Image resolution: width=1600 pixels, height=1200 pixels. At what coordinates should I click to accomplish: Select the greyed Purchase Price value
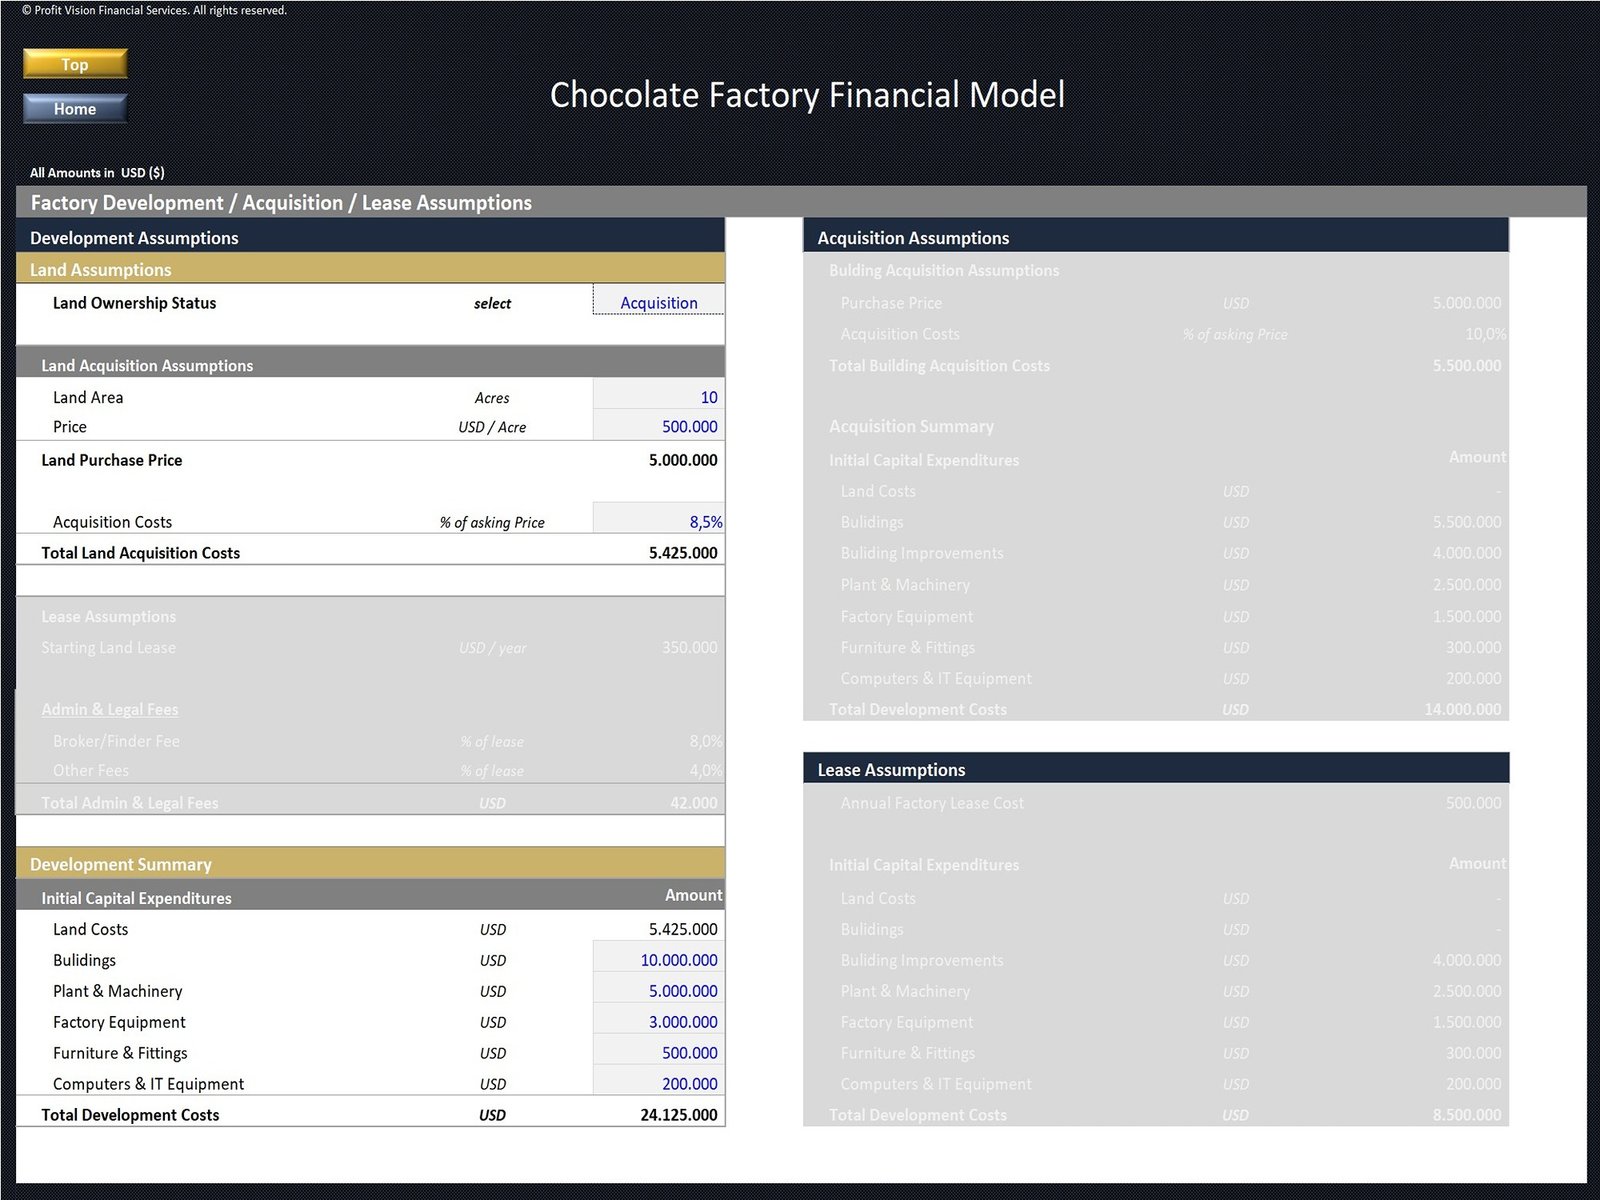point(1466,303)
